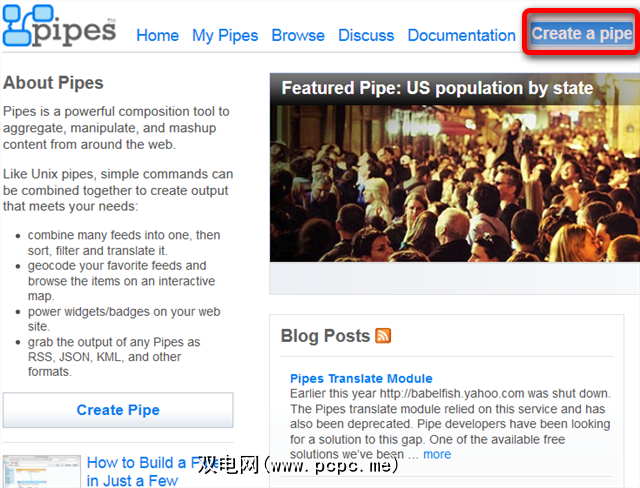Click the tutorial video thumbnail
The height and width of the screenshot is (488, 640).
41,472
